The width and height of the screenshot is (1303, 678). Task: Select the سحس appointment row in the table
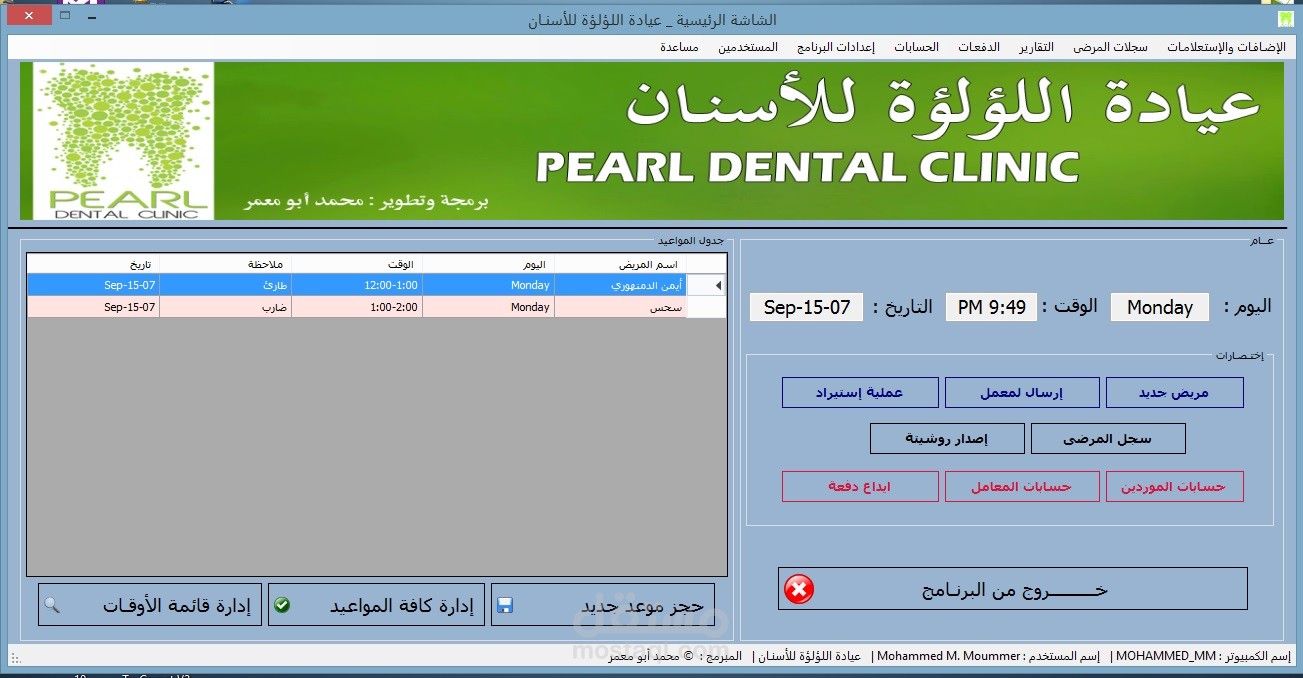pos(400,306)
